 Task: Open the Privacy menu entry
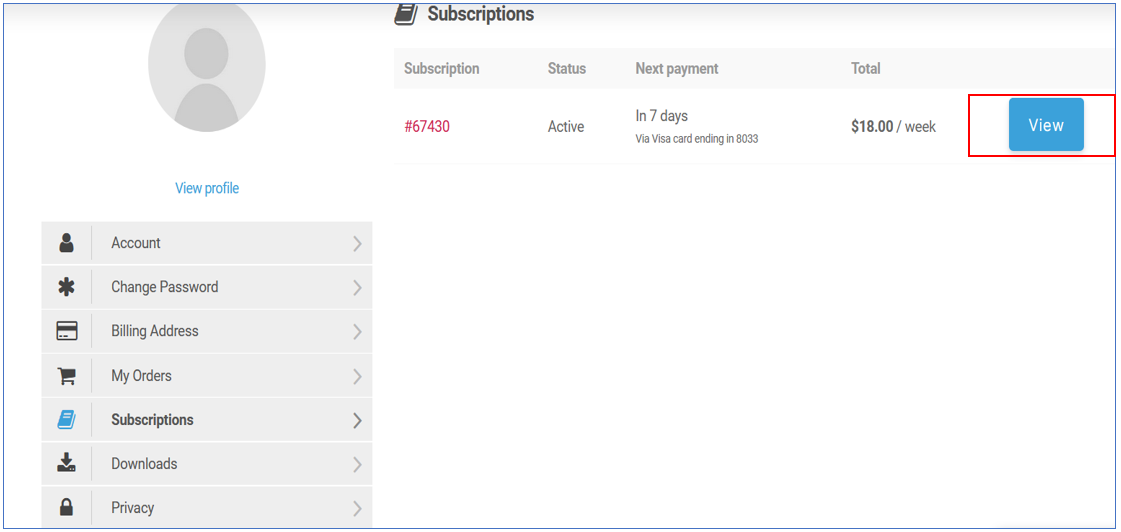132,508
